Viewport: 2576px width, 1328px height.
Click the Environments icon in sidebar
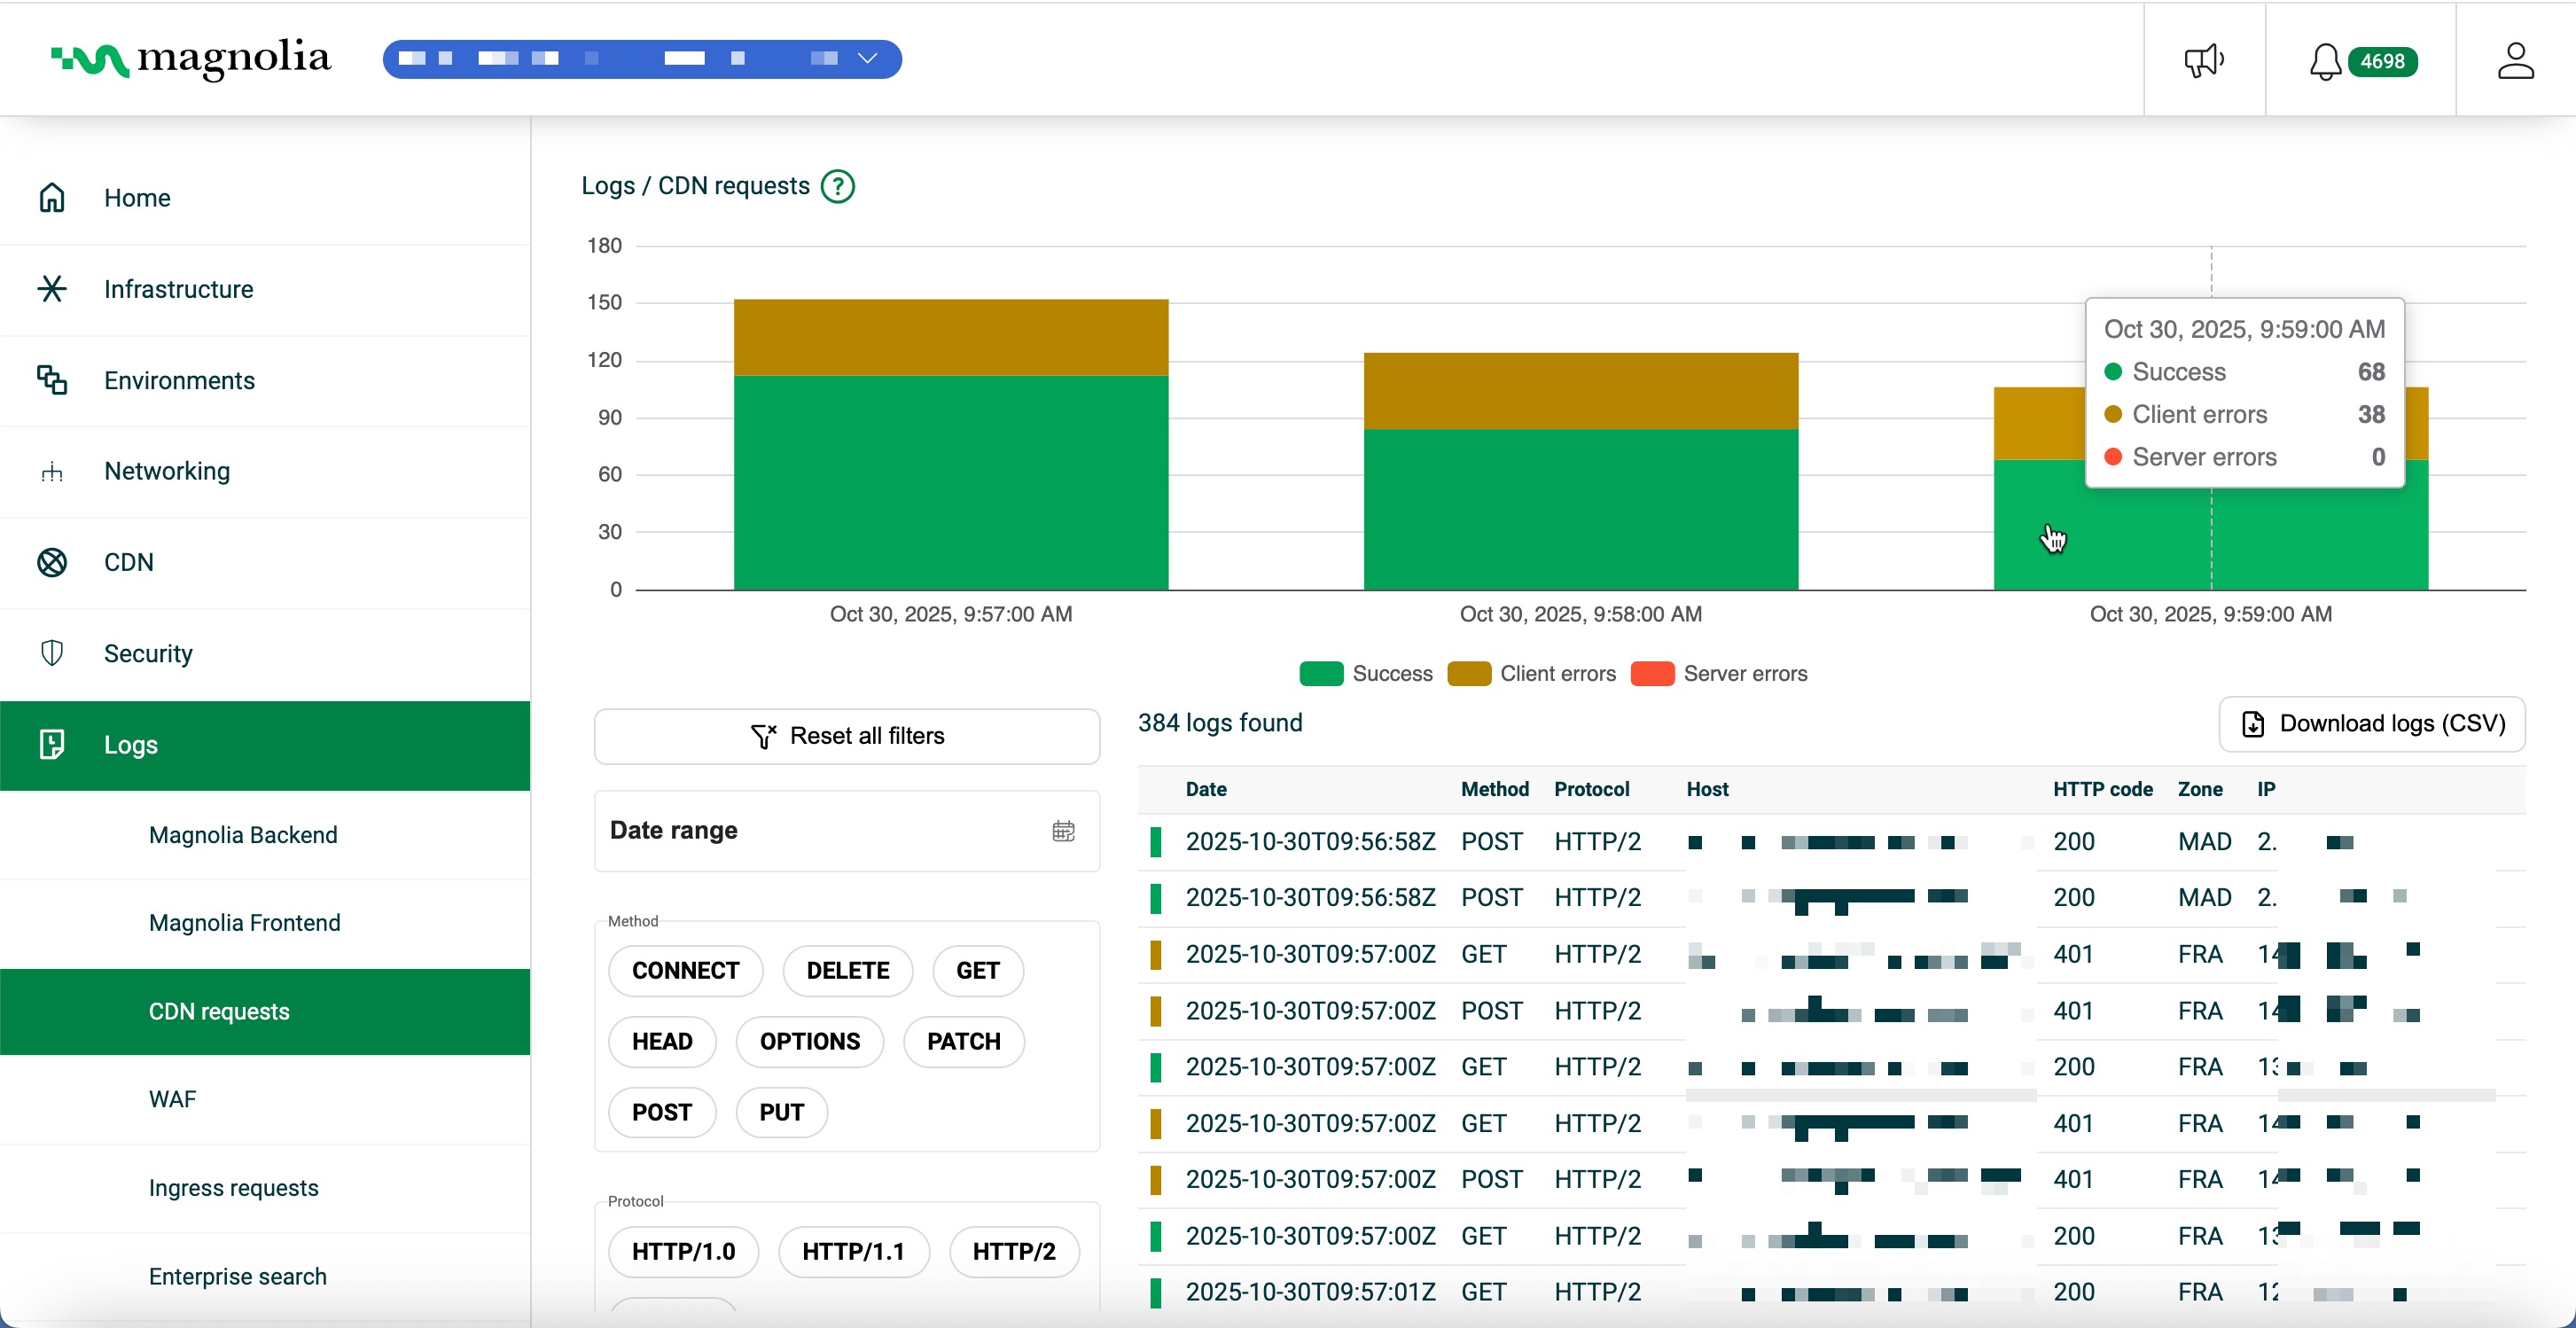pyautogui.click(x=52, y=380)
